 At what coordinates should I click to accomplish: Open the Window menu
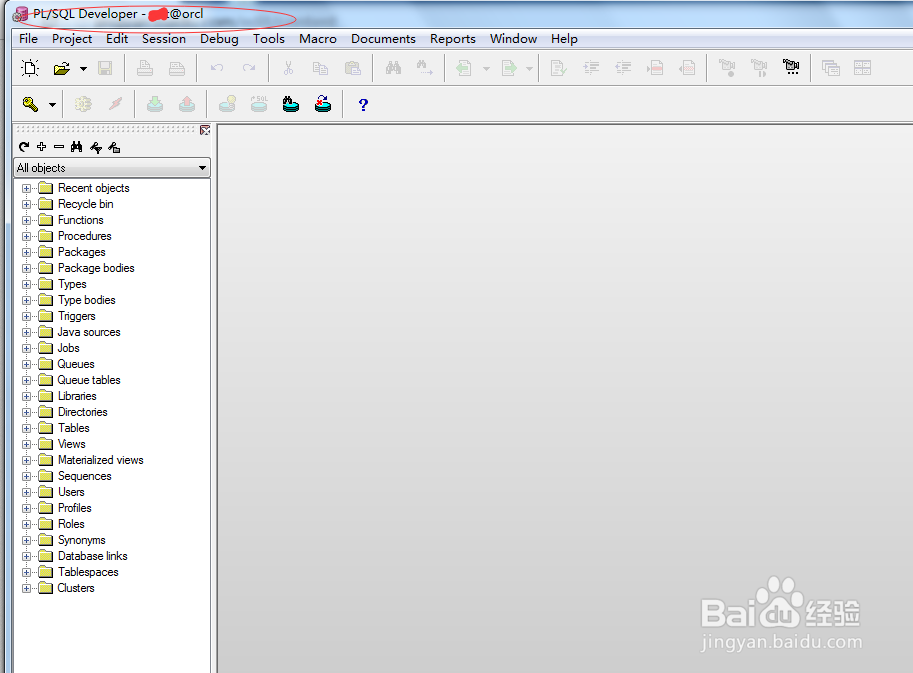tap(513, 39)
